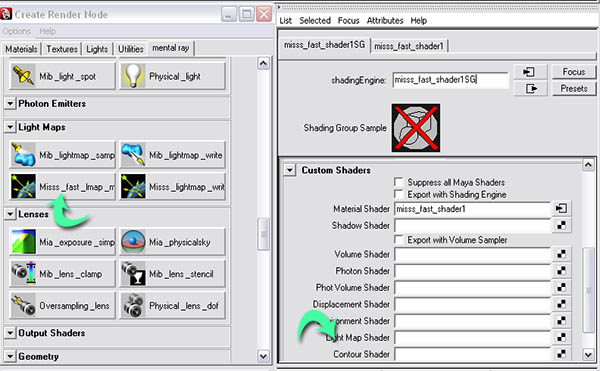The height and width of the screenshot is (371, 600).
Task: Click the Attribute Editor scroll up arrow
Action: [x=588, y=165]
